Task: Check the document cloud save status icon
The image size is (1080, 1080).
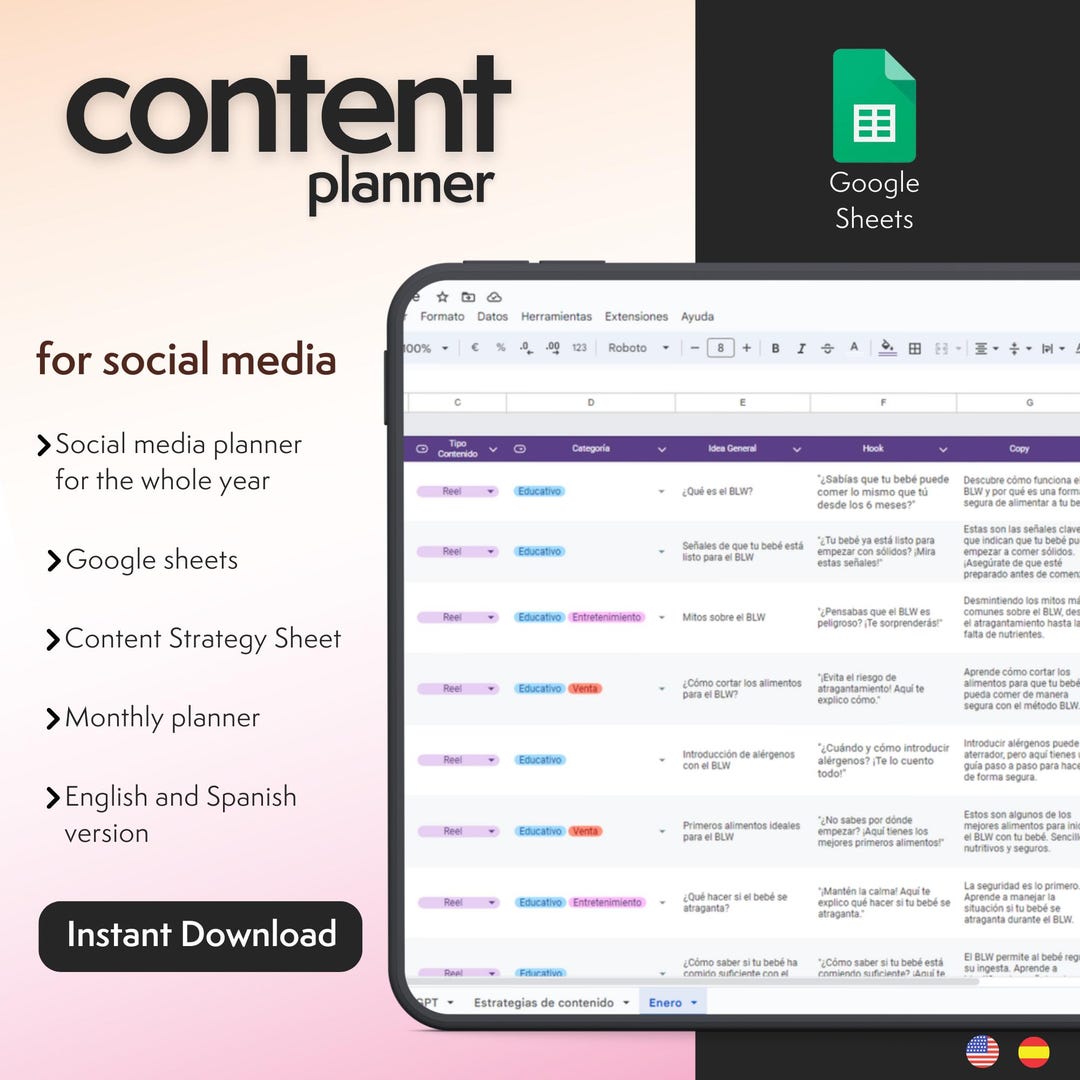Action: [x=494, y=297]
